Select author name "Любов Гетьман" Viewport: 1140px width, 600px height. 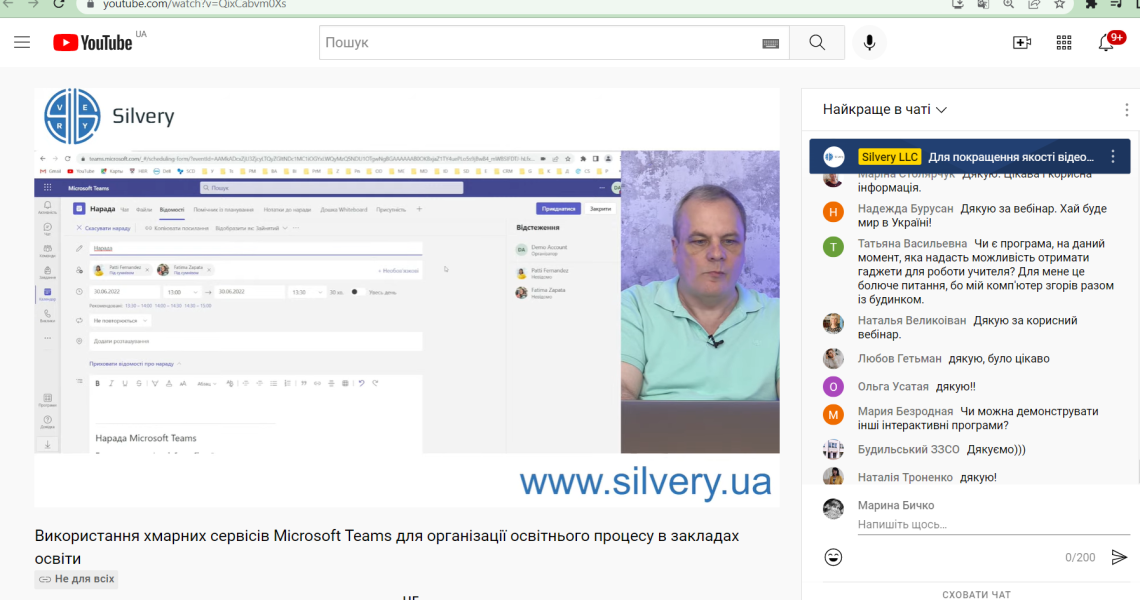coord(899,359)
